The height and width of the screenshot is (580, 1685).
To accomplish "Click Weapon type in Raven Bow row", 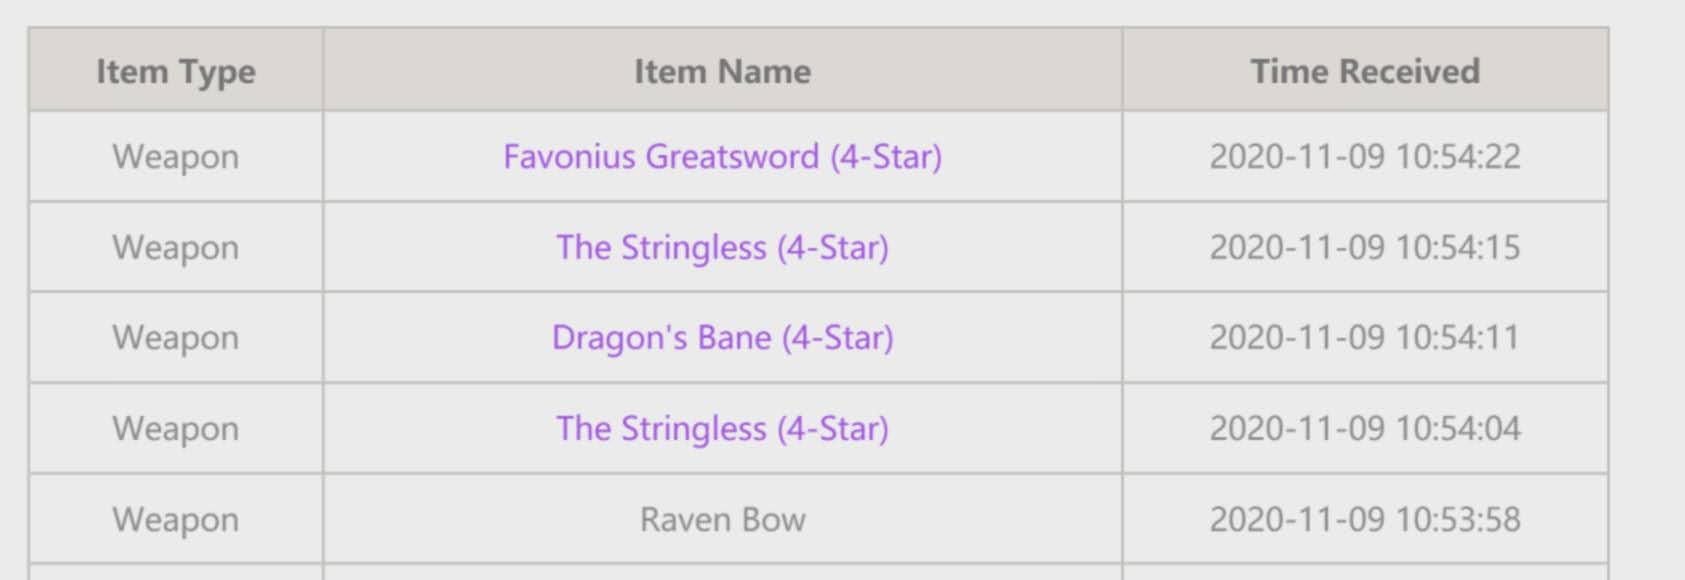I will pyautogui.click(x=176, y=519).
